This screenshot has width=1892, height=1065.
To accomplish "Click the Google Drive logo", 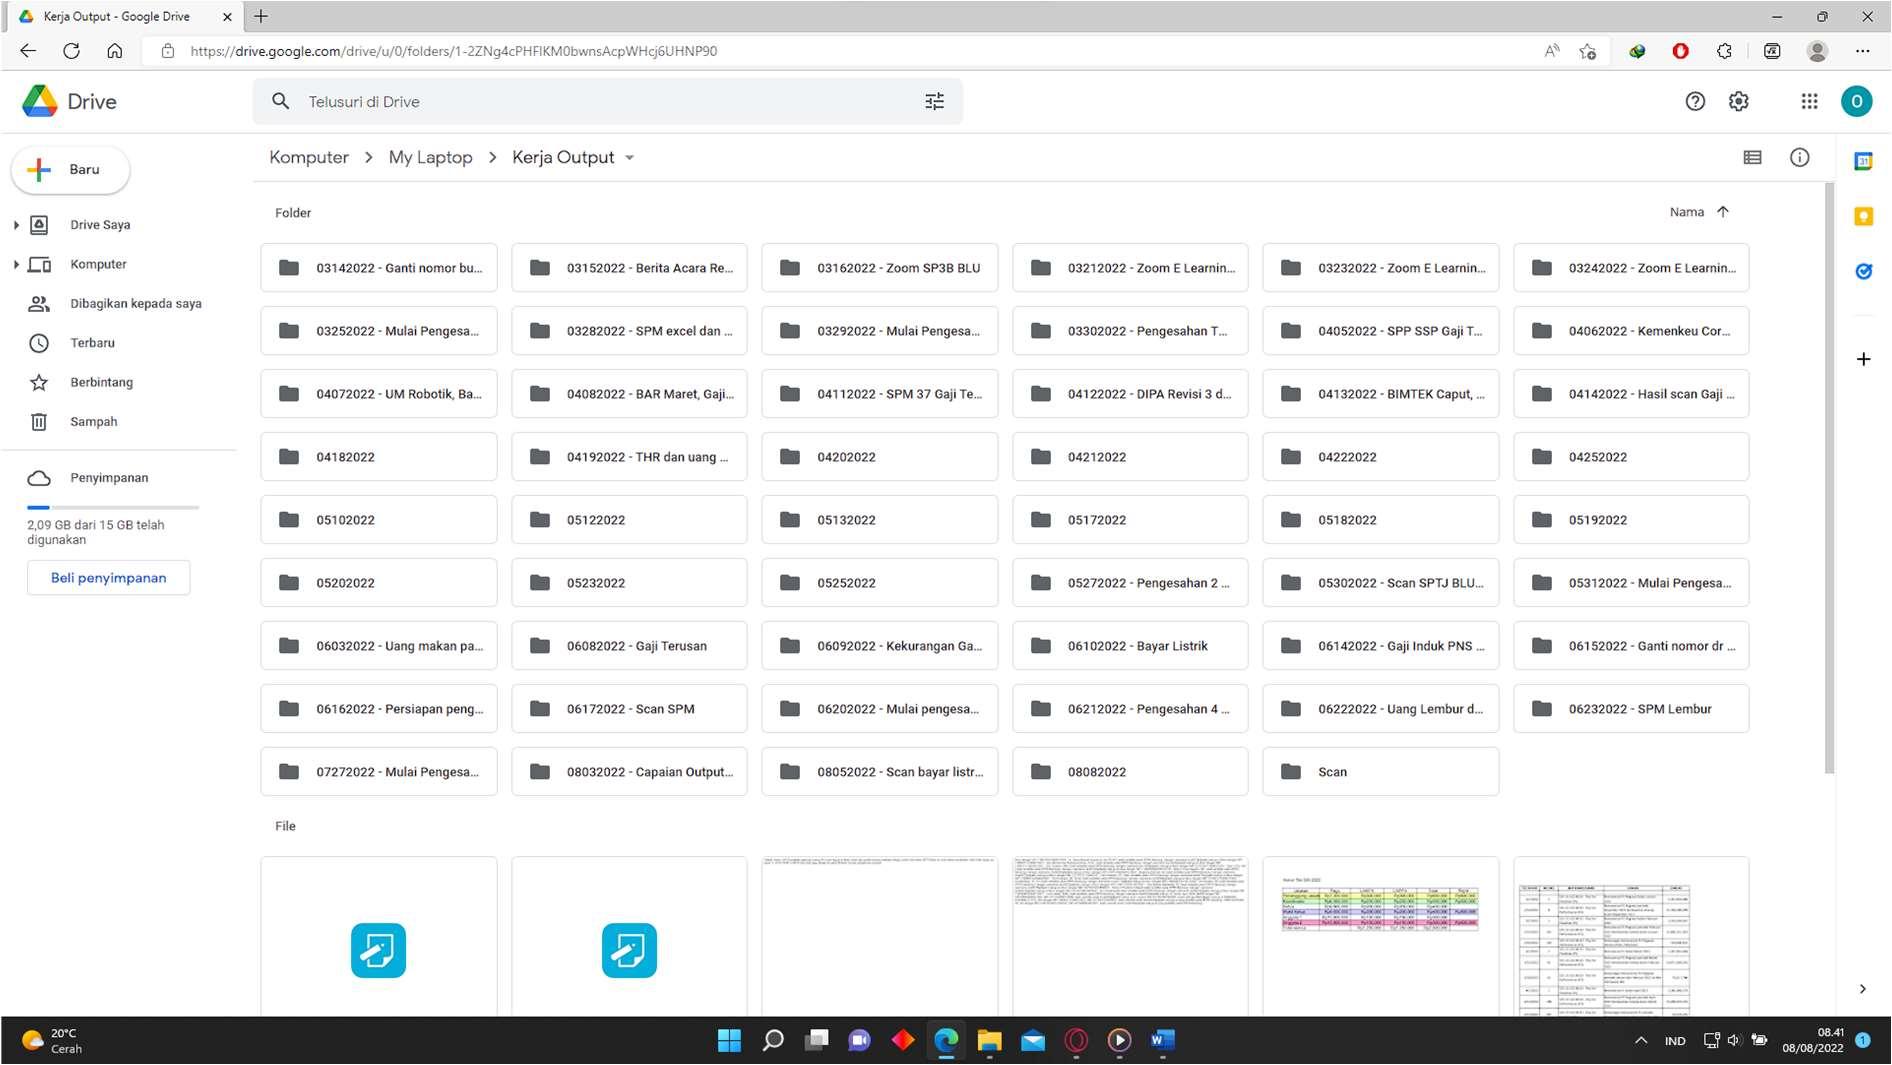I will [x=69, y=101].
